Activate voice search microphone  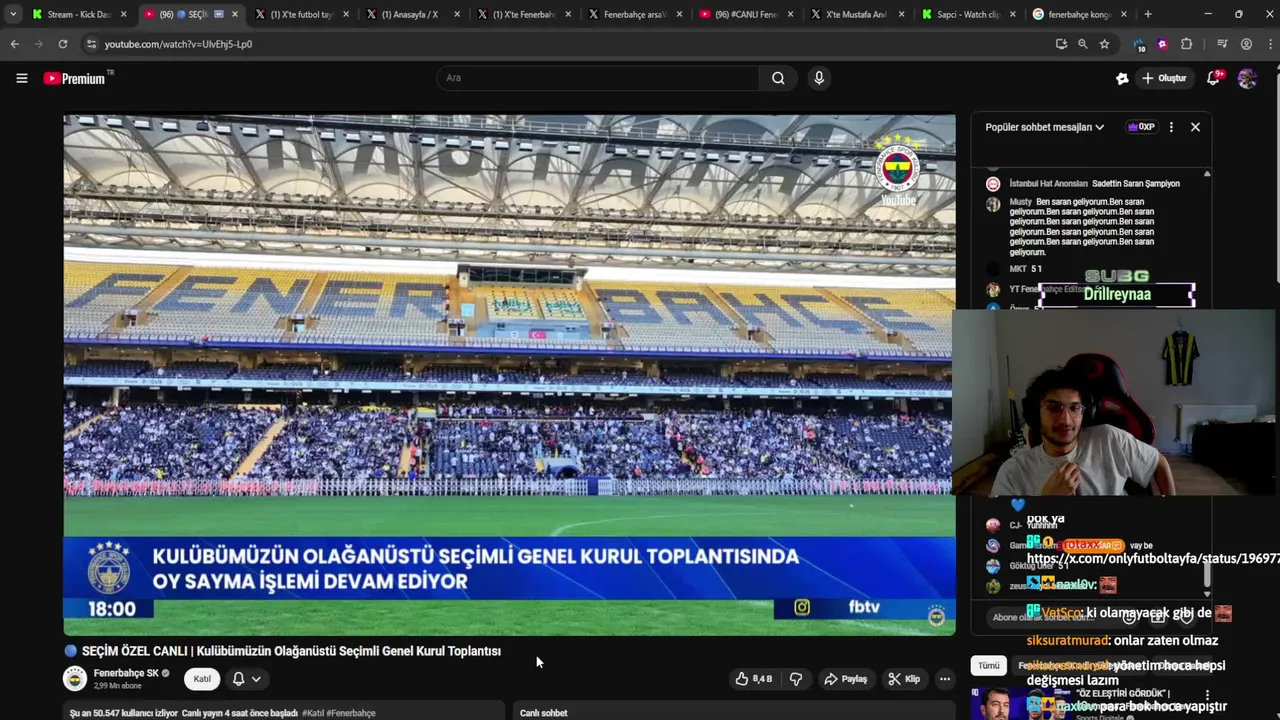tap(819, 78)
